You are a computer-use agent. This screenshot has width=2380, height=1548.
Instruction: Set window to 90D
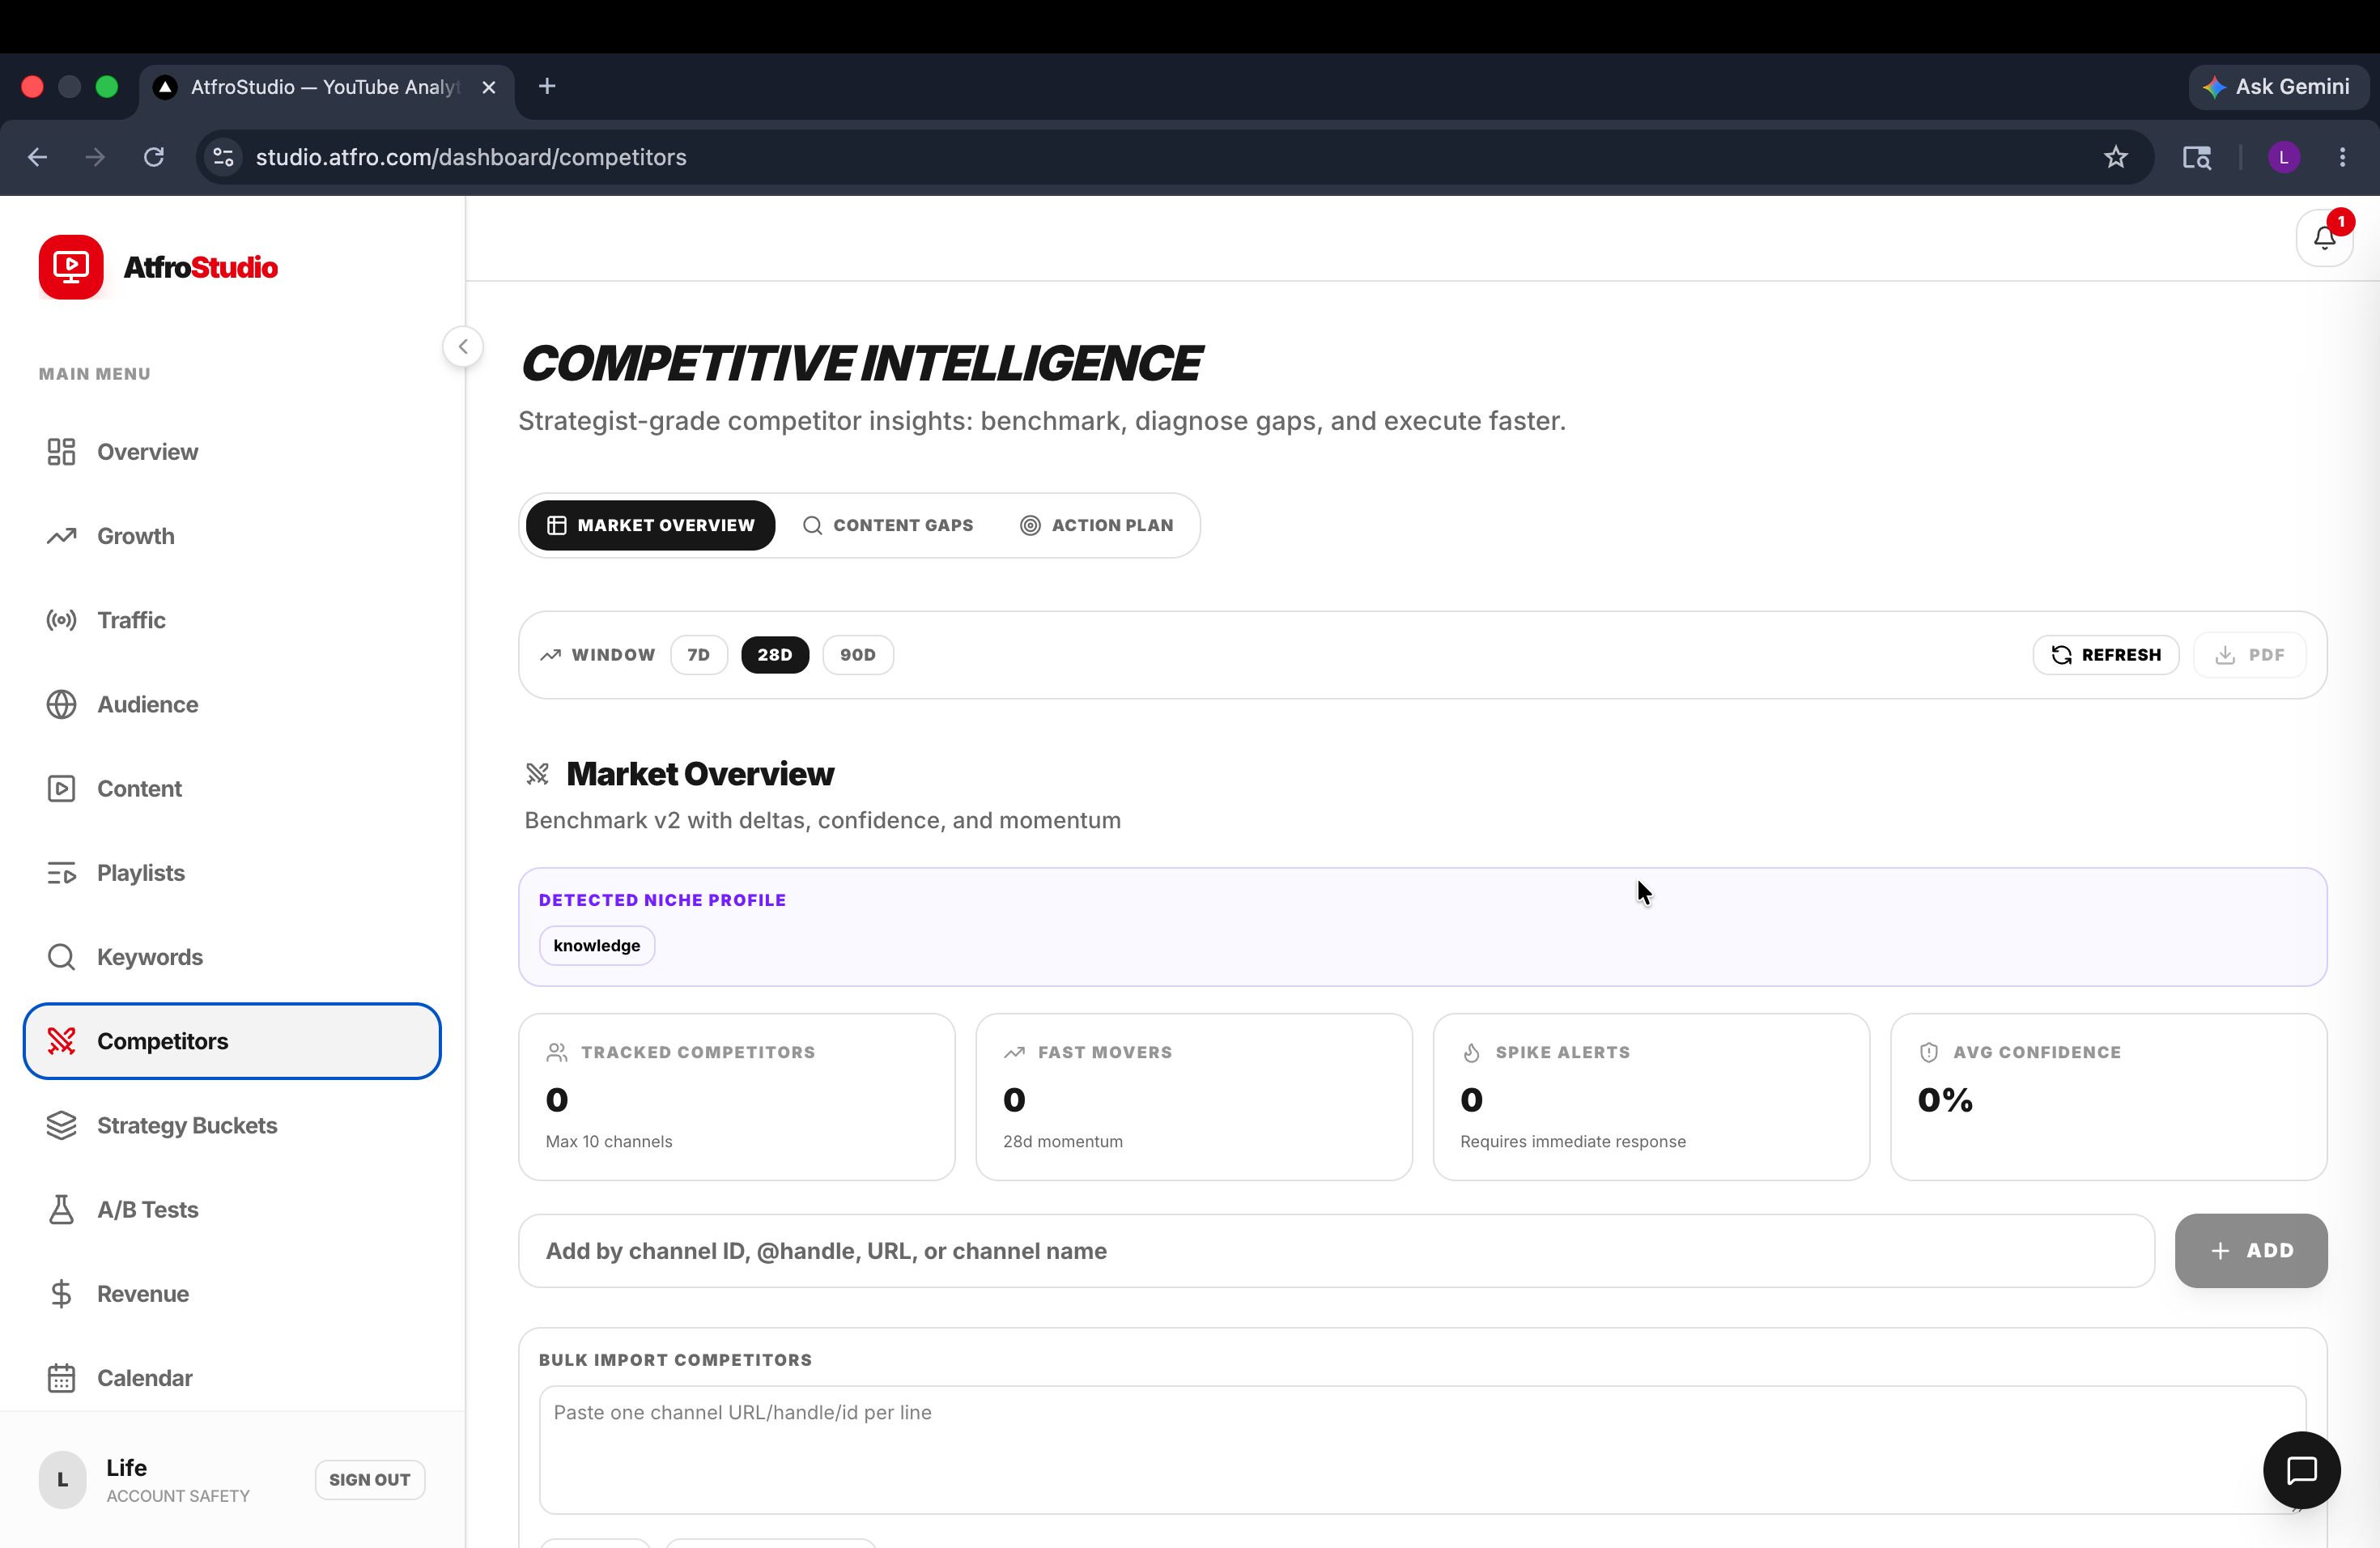[x=858, y=655]
